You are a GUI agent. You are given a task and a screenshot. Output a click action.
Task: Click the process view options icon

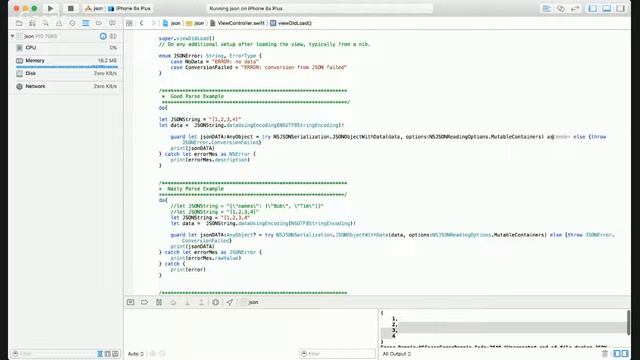click(113, 36)
